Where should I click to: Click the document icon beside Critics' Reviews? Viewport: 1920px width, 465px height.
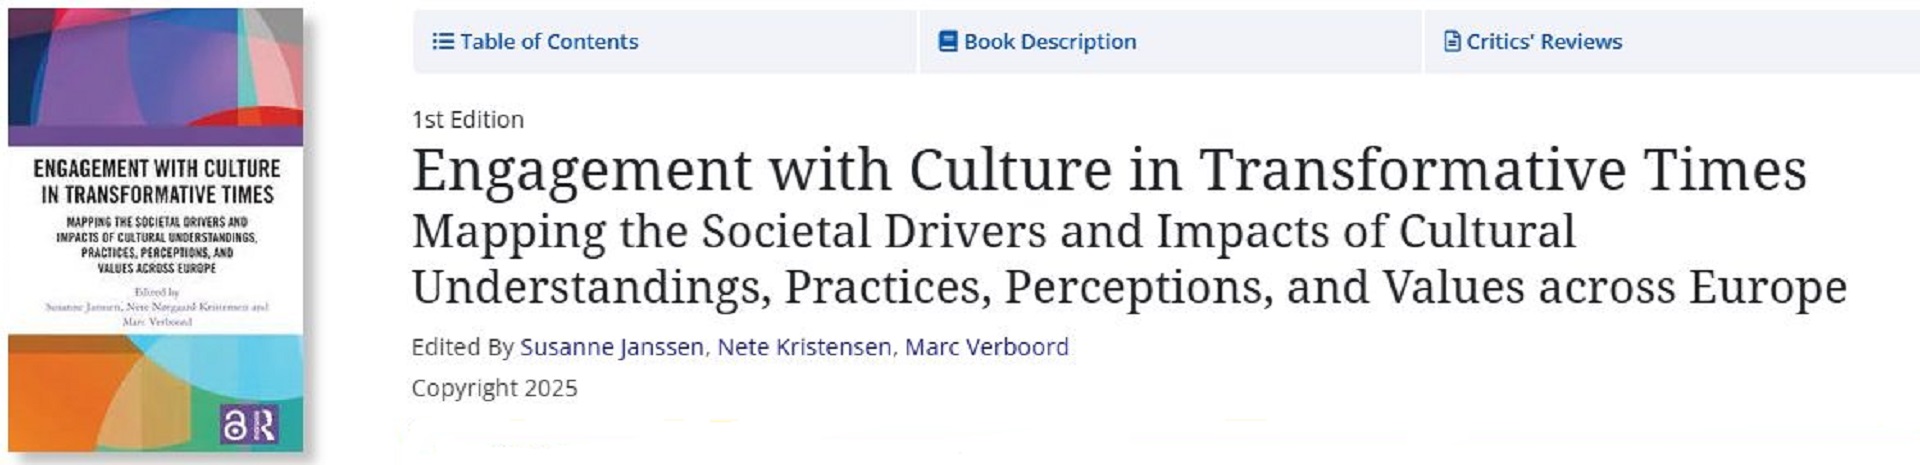tap(1452, 42)
